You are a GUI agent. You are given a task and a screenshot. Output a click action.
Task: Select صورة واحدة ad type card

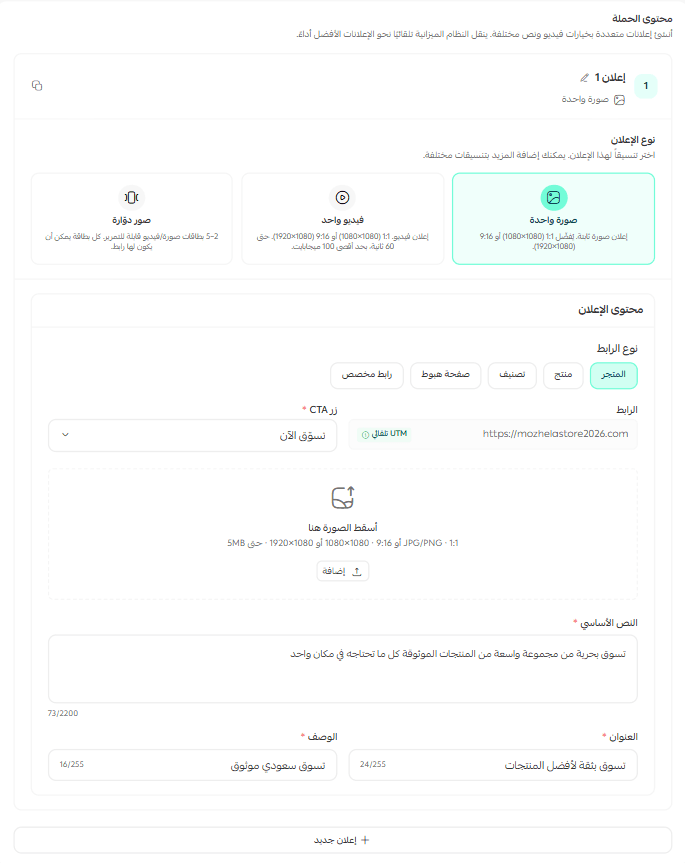tap(554, 219)
